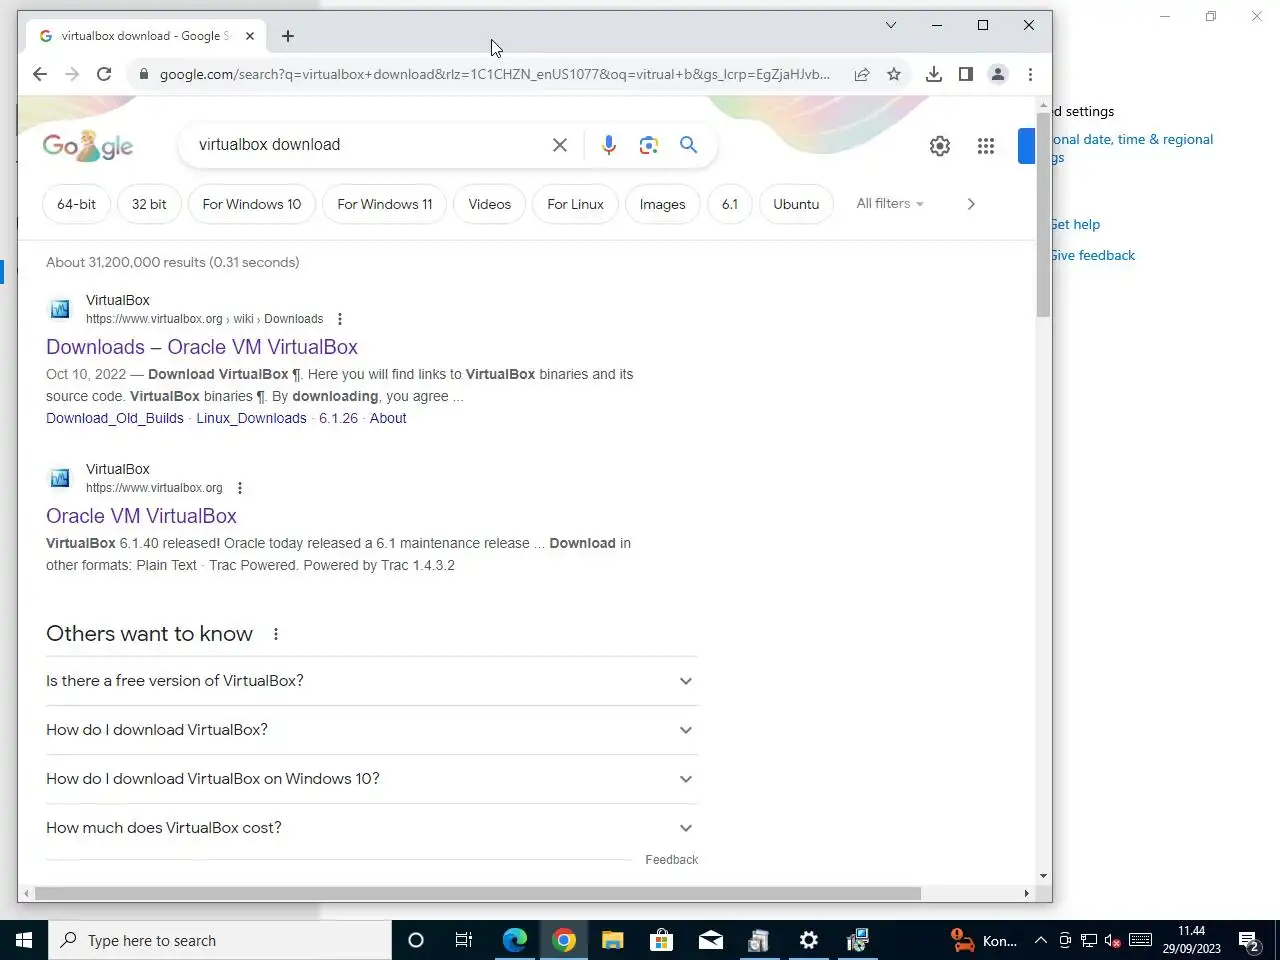Image resolution: width=1280 pixels, height=960 pixels.
Task: Open the Windows Start menu
Action: point(24,940)
